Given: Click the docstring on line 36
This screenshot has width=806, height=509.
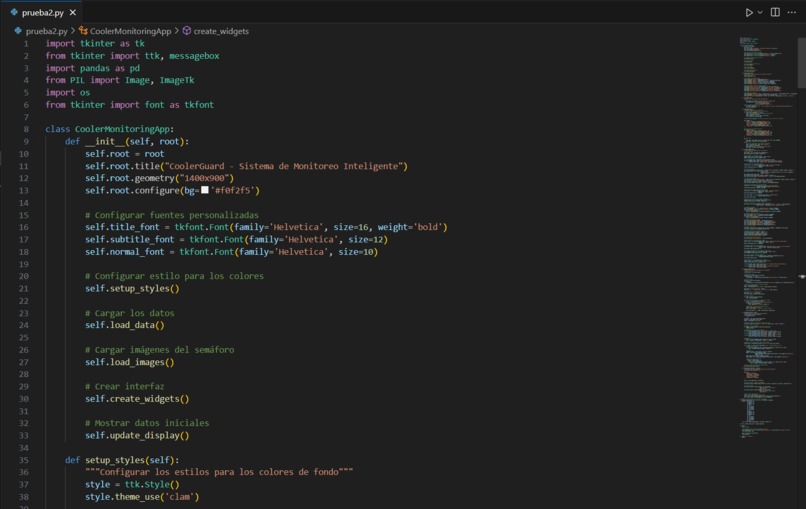Looking at the screenshot, I should coord(219,472).
